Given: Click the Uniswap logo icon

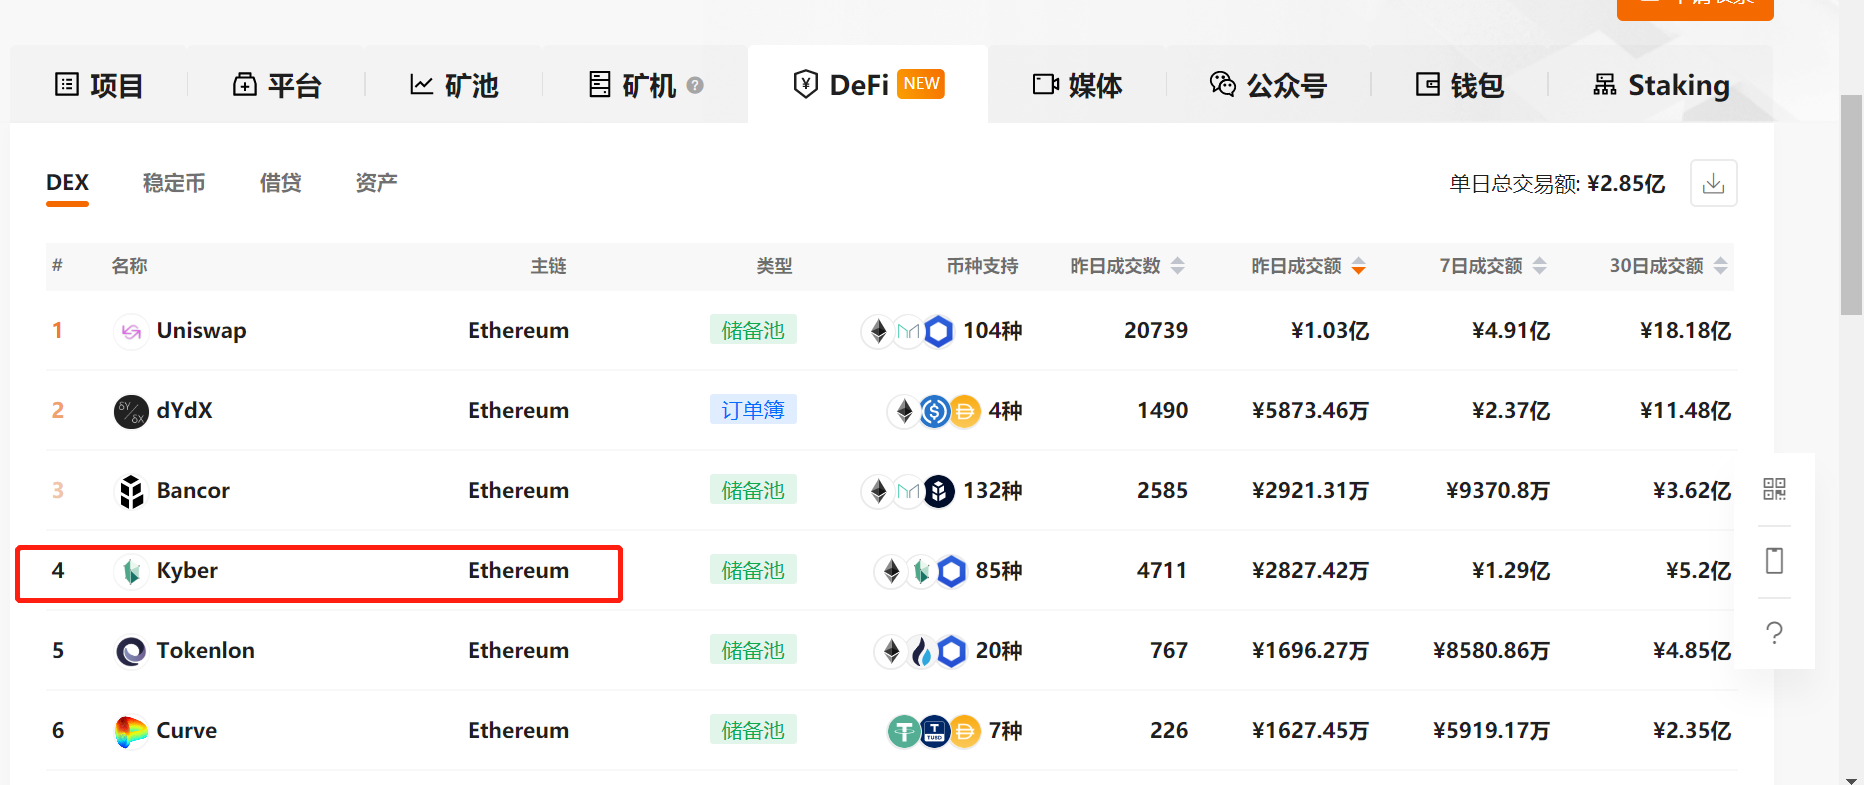Looking at the screenshot, I should click(x=131, y=331).
